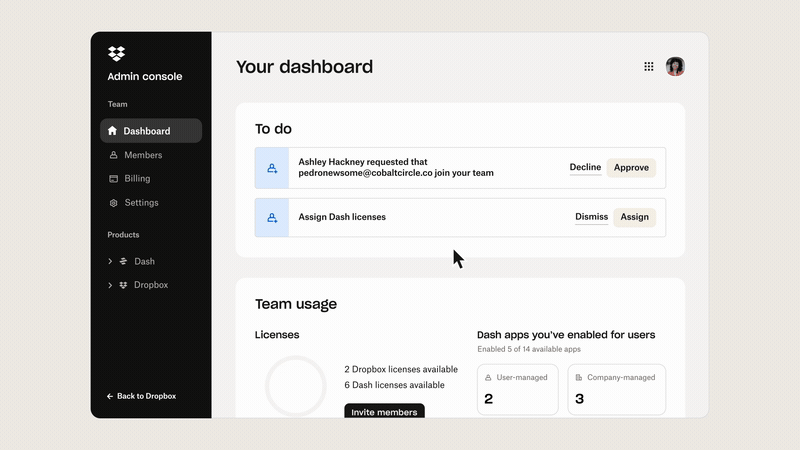The image size is (800, 450).
Task: Open the Company-managed apps card
Action: click(617, 389)
